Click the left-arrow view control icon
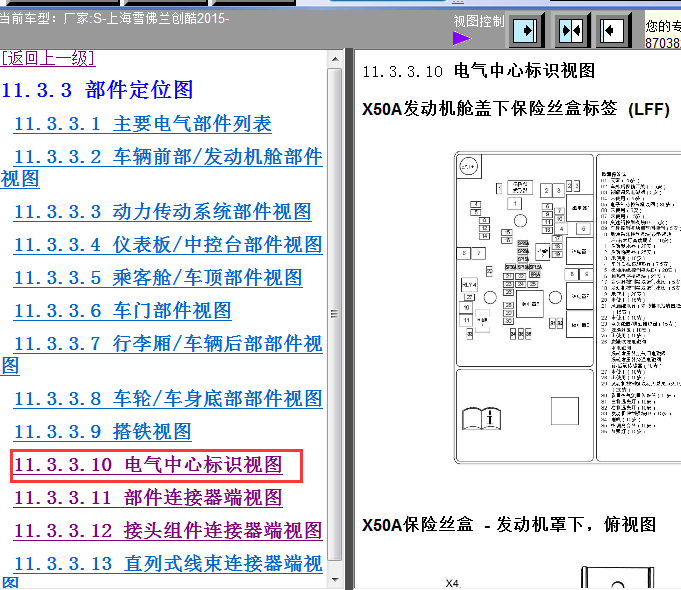The width and height of the screenshot is (681, 590). tap(612, 30)
